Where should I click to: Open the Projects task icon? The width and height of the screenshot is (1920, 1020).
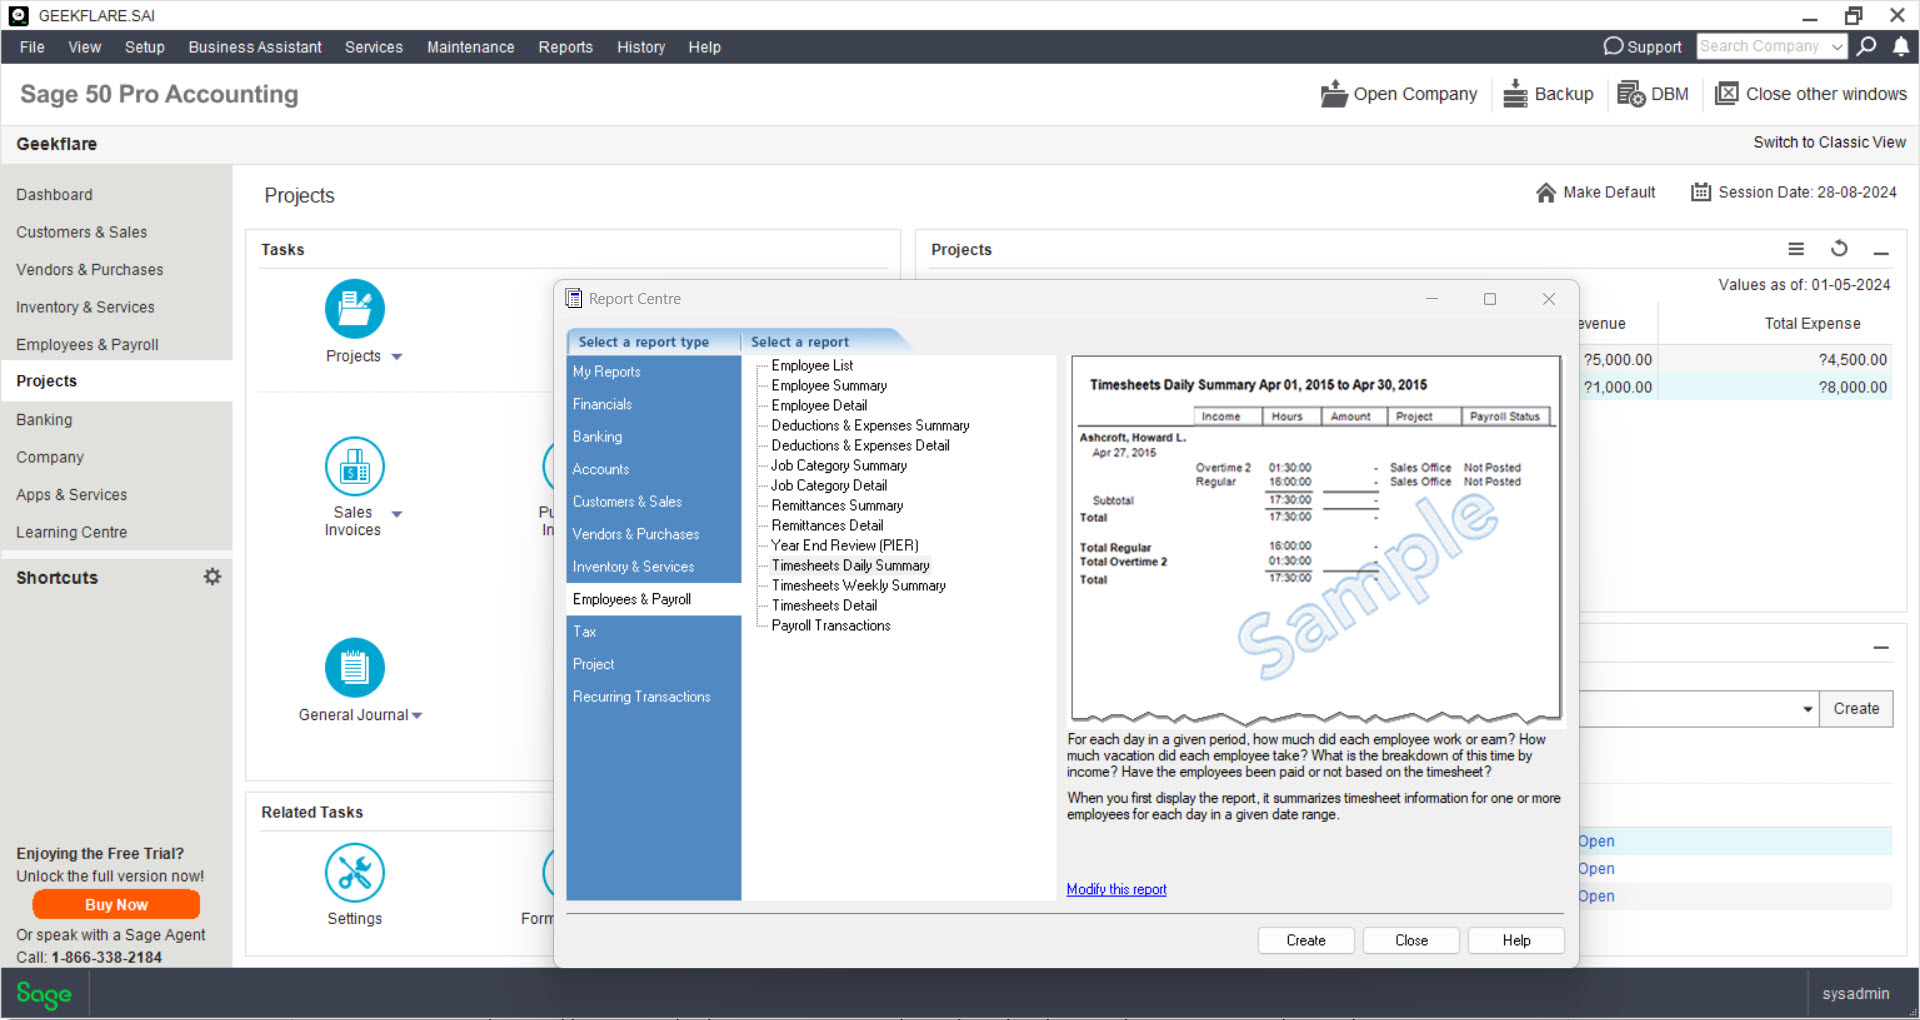[354, 308]
